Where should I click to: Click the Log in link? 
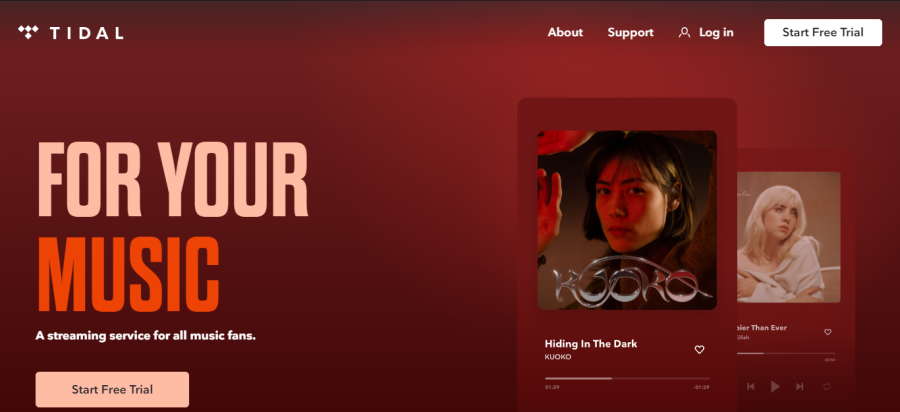(716, 33)
